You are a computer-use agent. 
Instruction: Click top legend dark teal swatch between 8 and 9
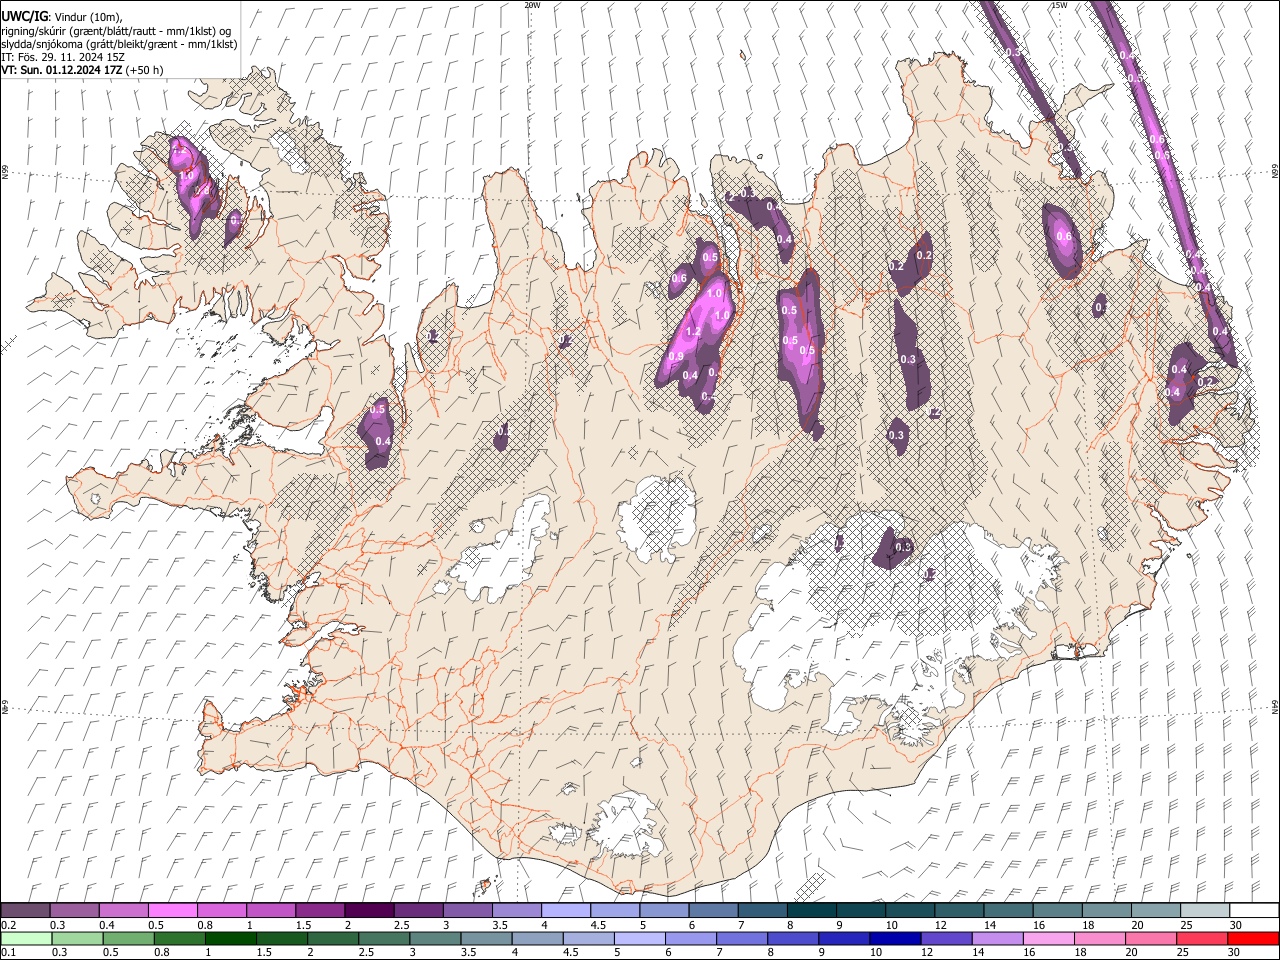click(x=811, y=911)
